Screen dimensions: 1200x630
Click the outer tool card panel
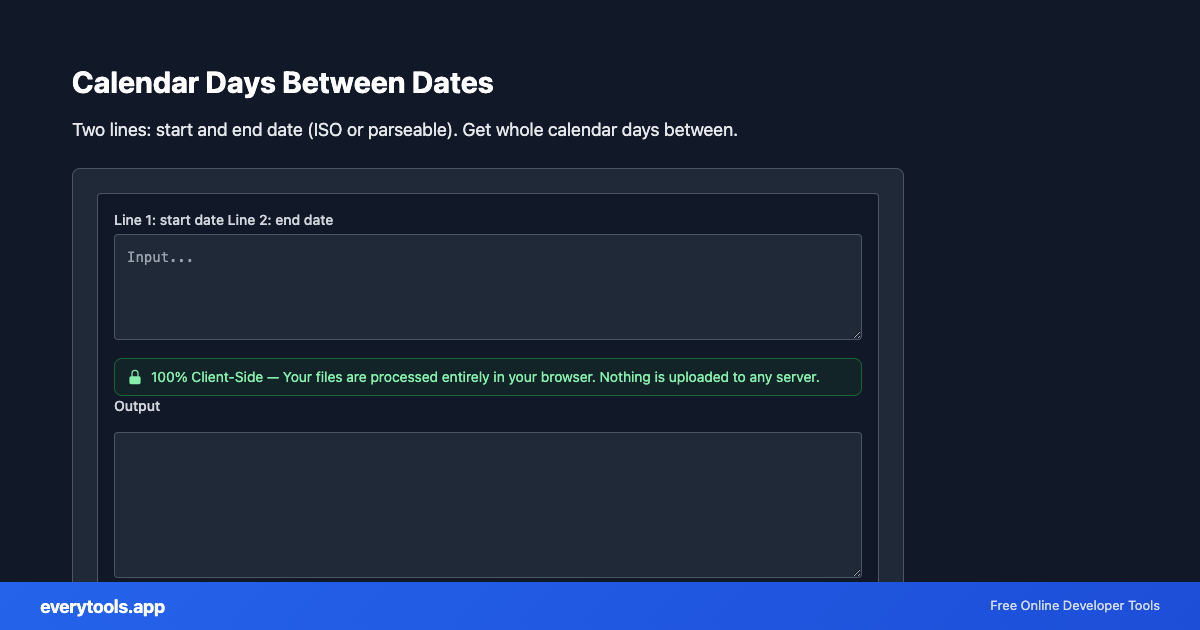pos(488,180)
